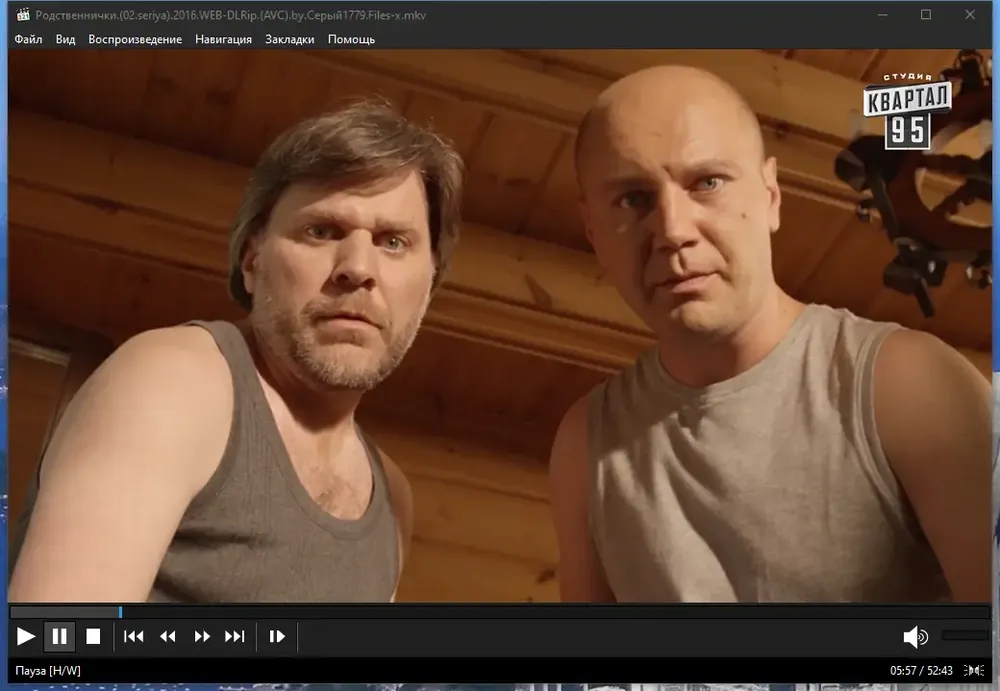Open the Помощь menu

click(x=351, y=39)
